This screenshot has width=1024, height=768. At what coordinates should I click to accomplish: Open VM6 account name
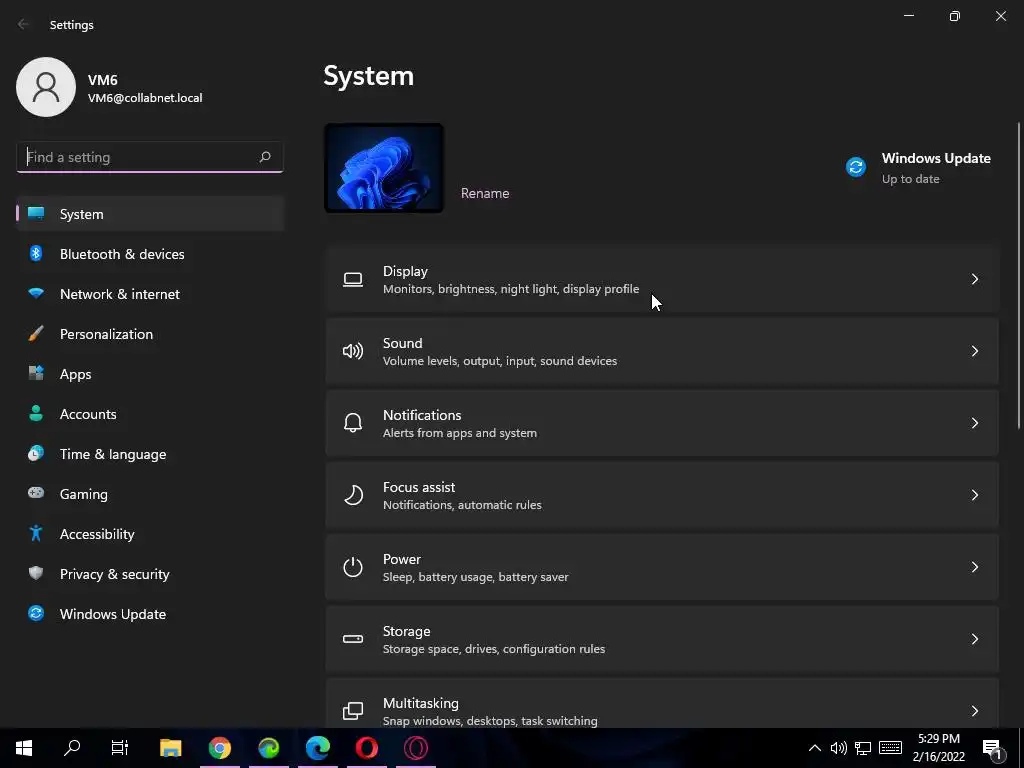(x=103, y=80)
